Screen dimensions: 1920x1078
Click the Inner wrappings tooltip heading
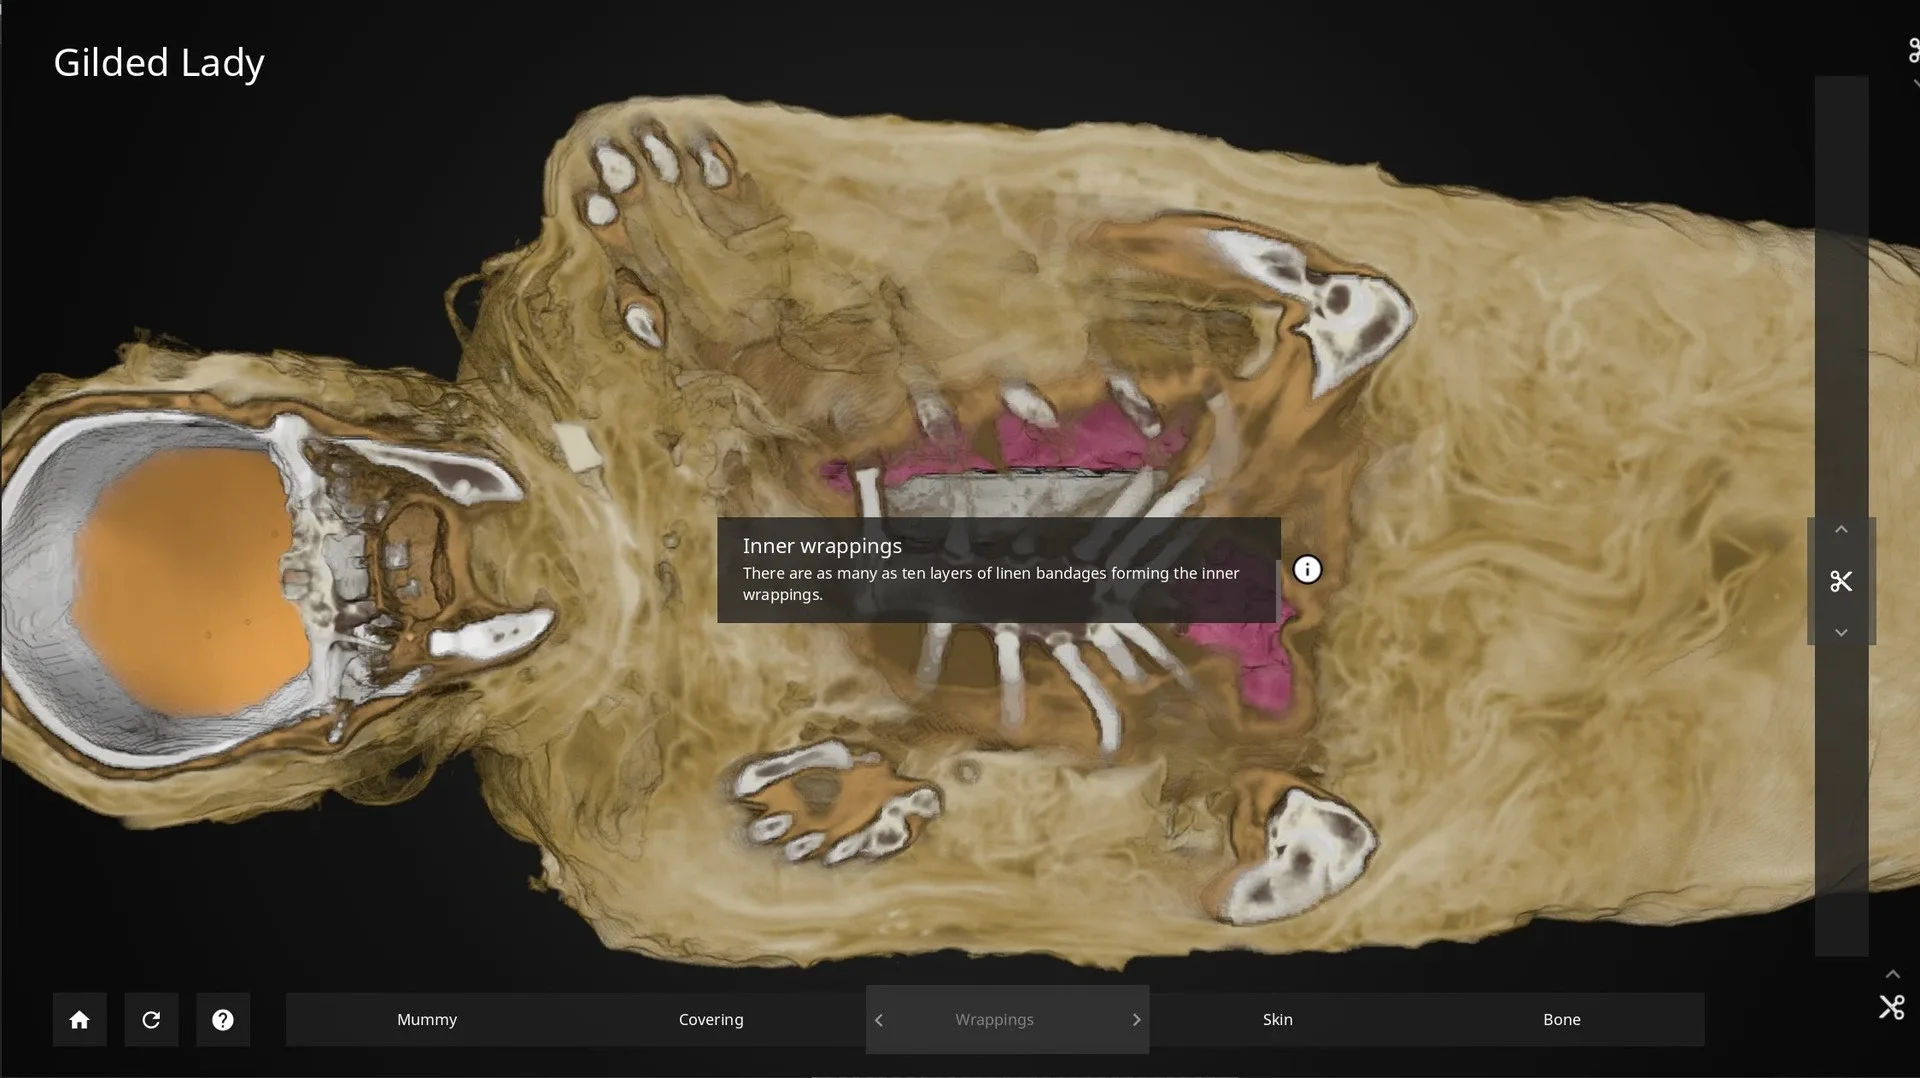point(822,546)
